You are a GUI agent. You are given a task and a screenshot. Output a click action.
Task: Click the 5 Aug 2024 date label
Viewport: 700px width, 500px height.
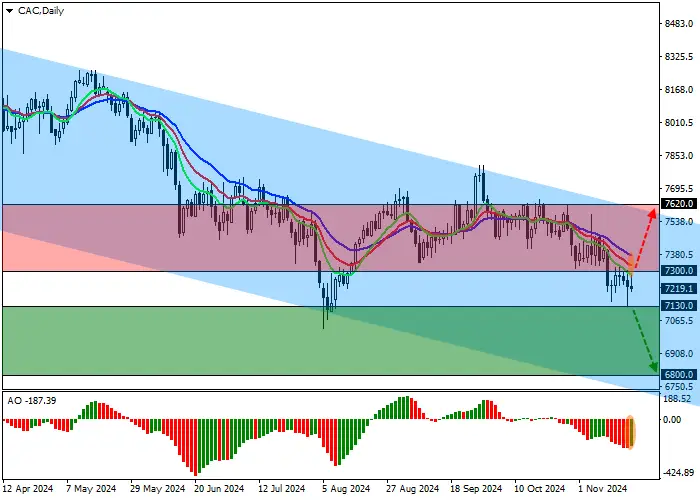tap(347, 489)
